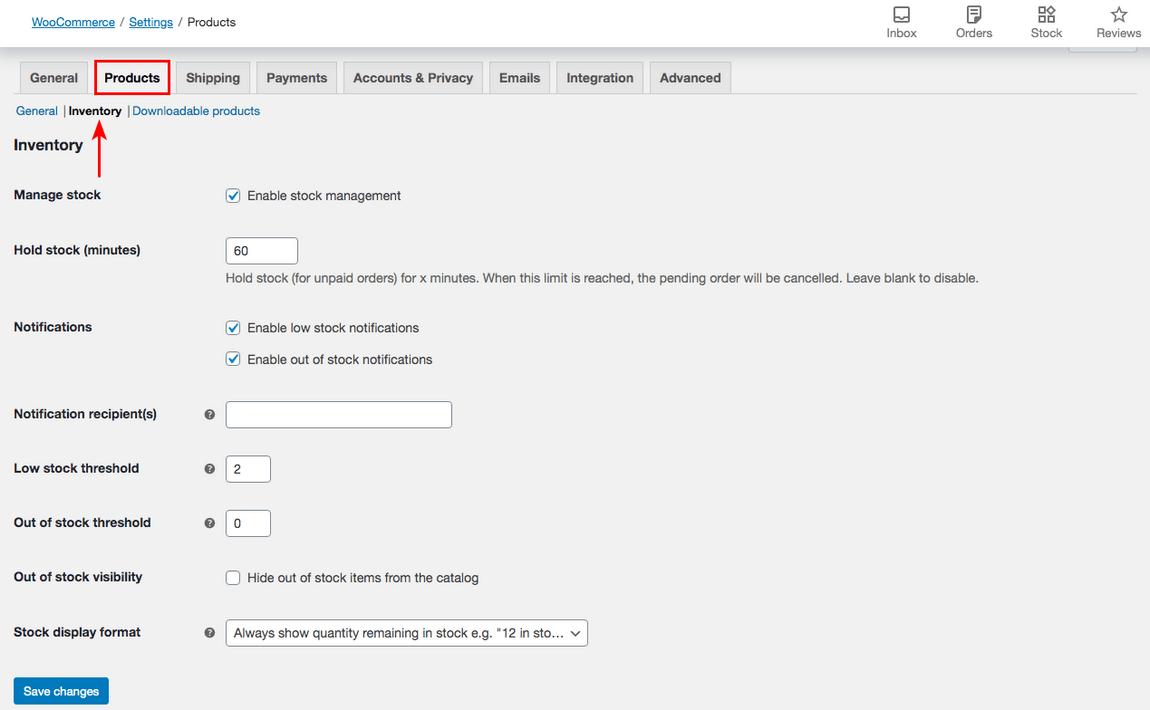Click the Settings breadcrumb link

click(151, 22)
